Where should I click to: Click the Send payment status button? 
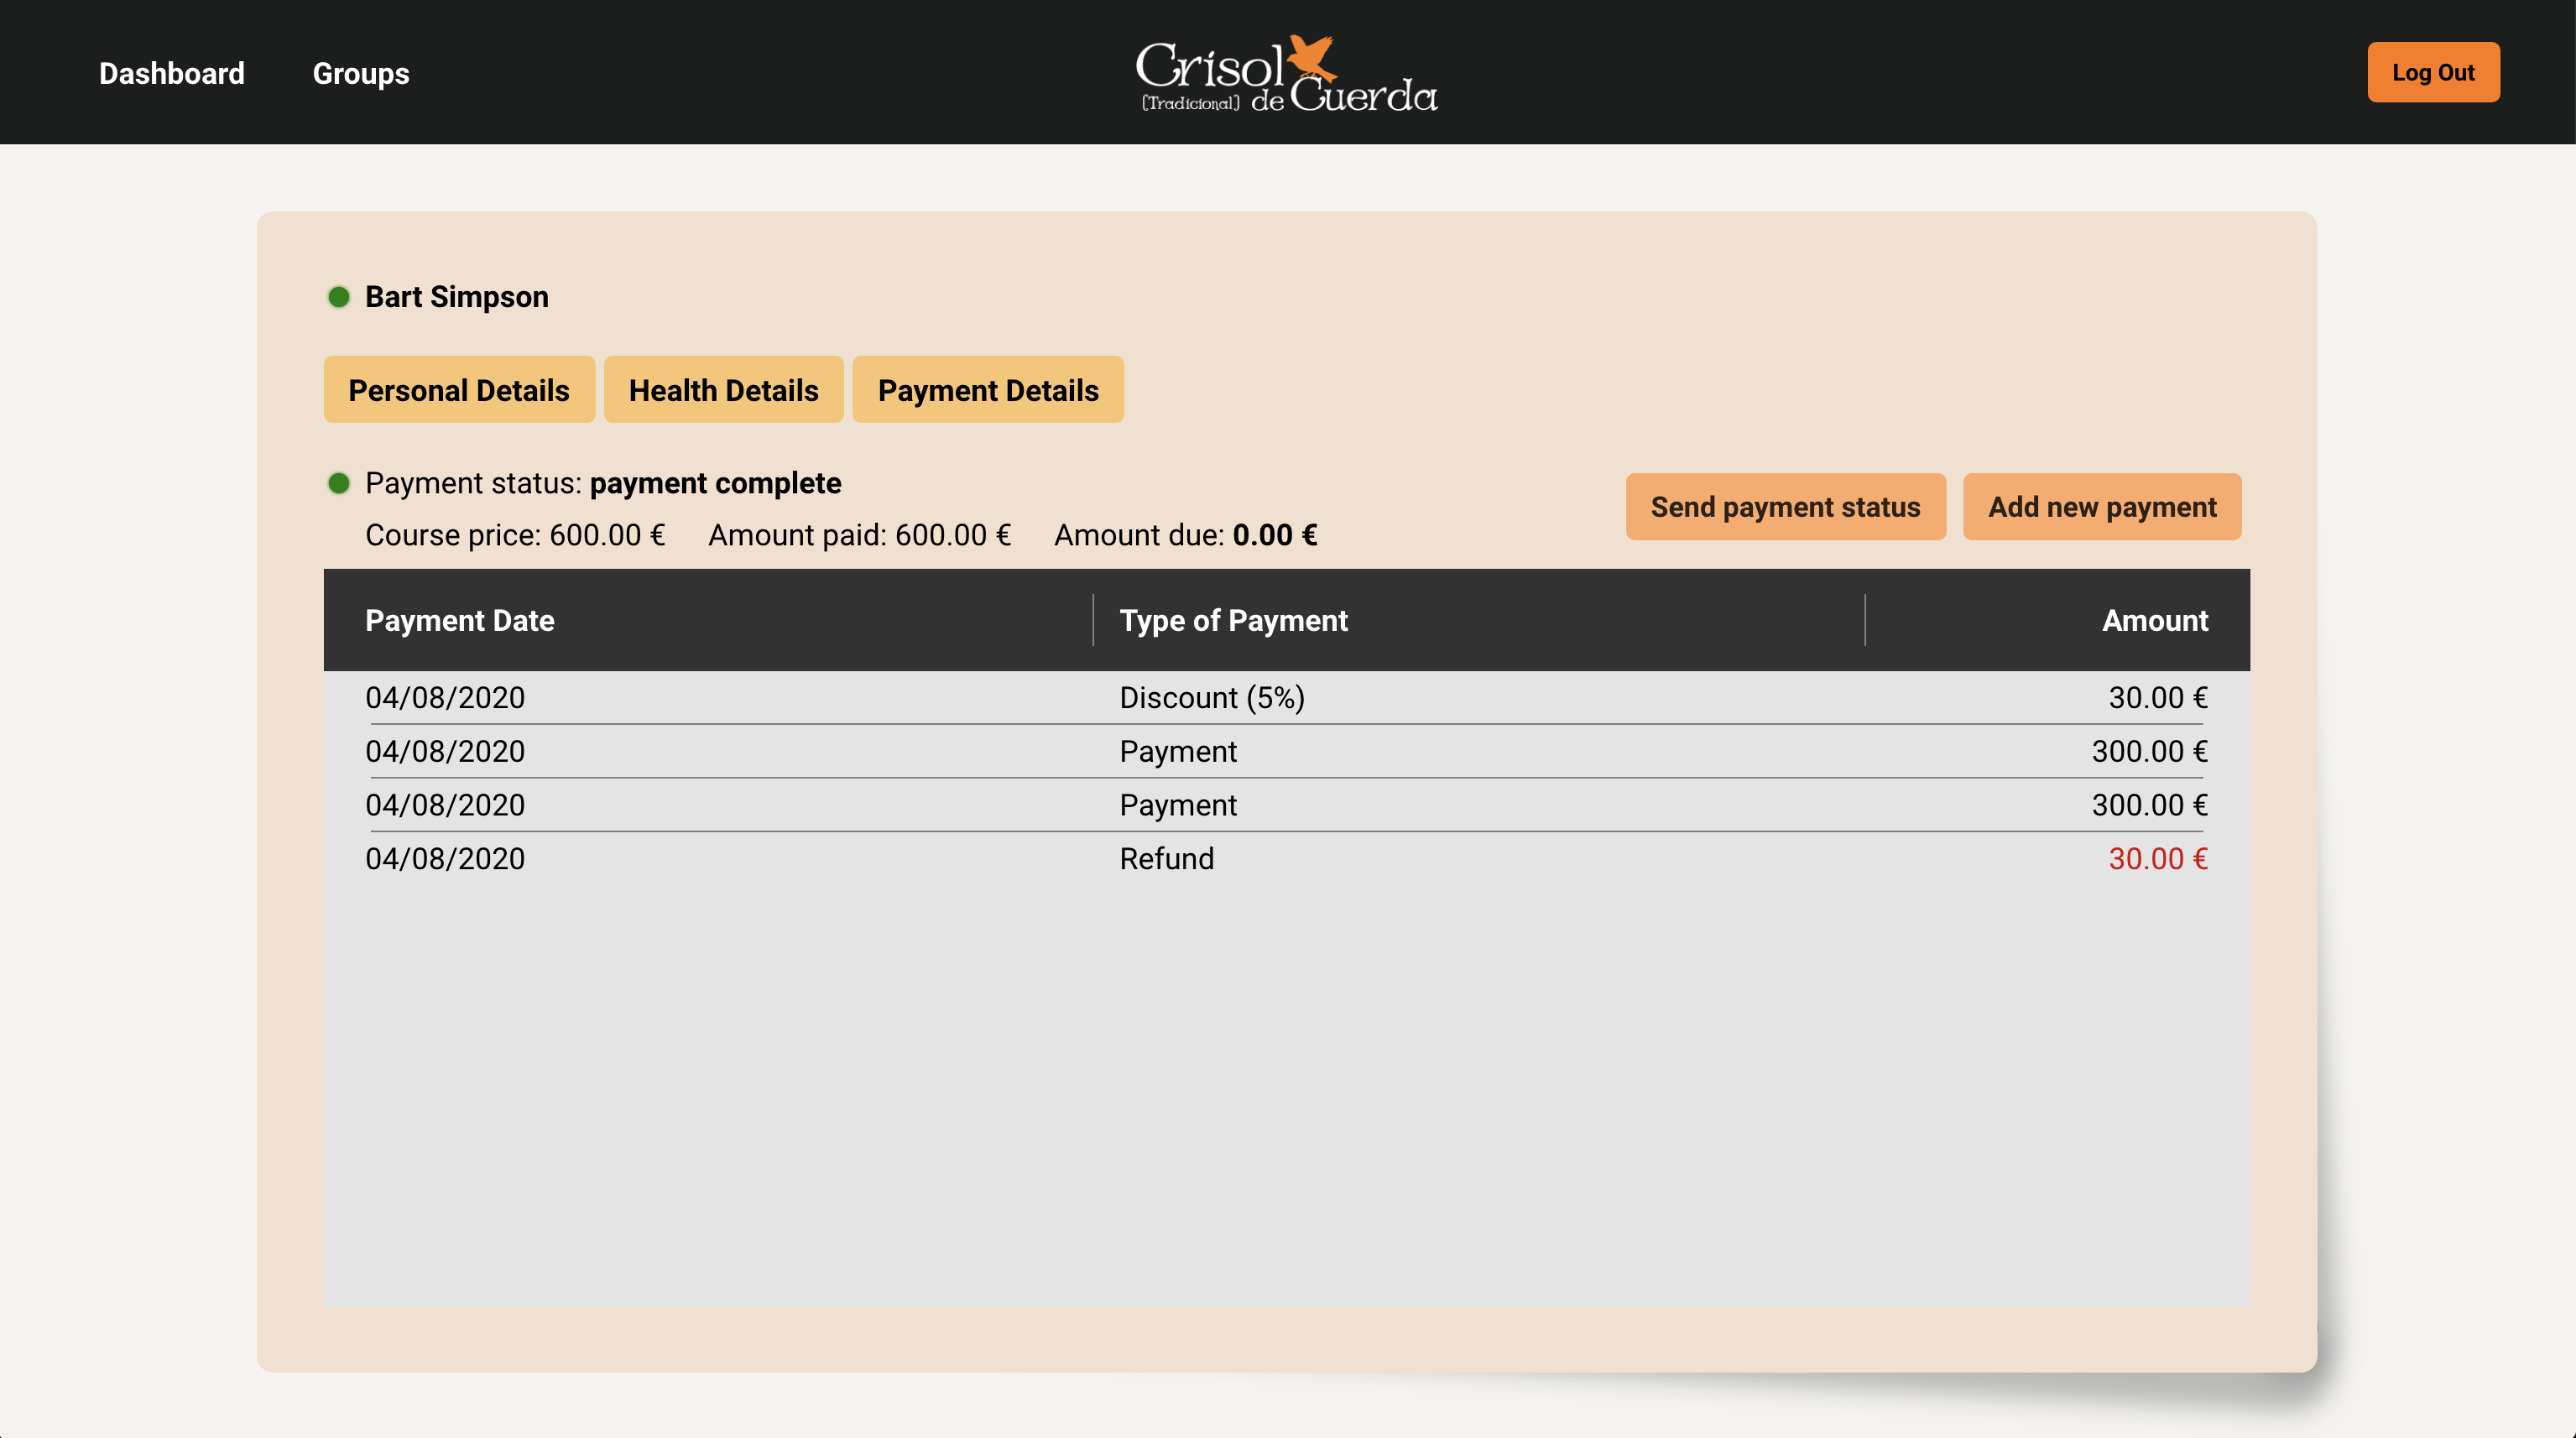pos(1785,508)
